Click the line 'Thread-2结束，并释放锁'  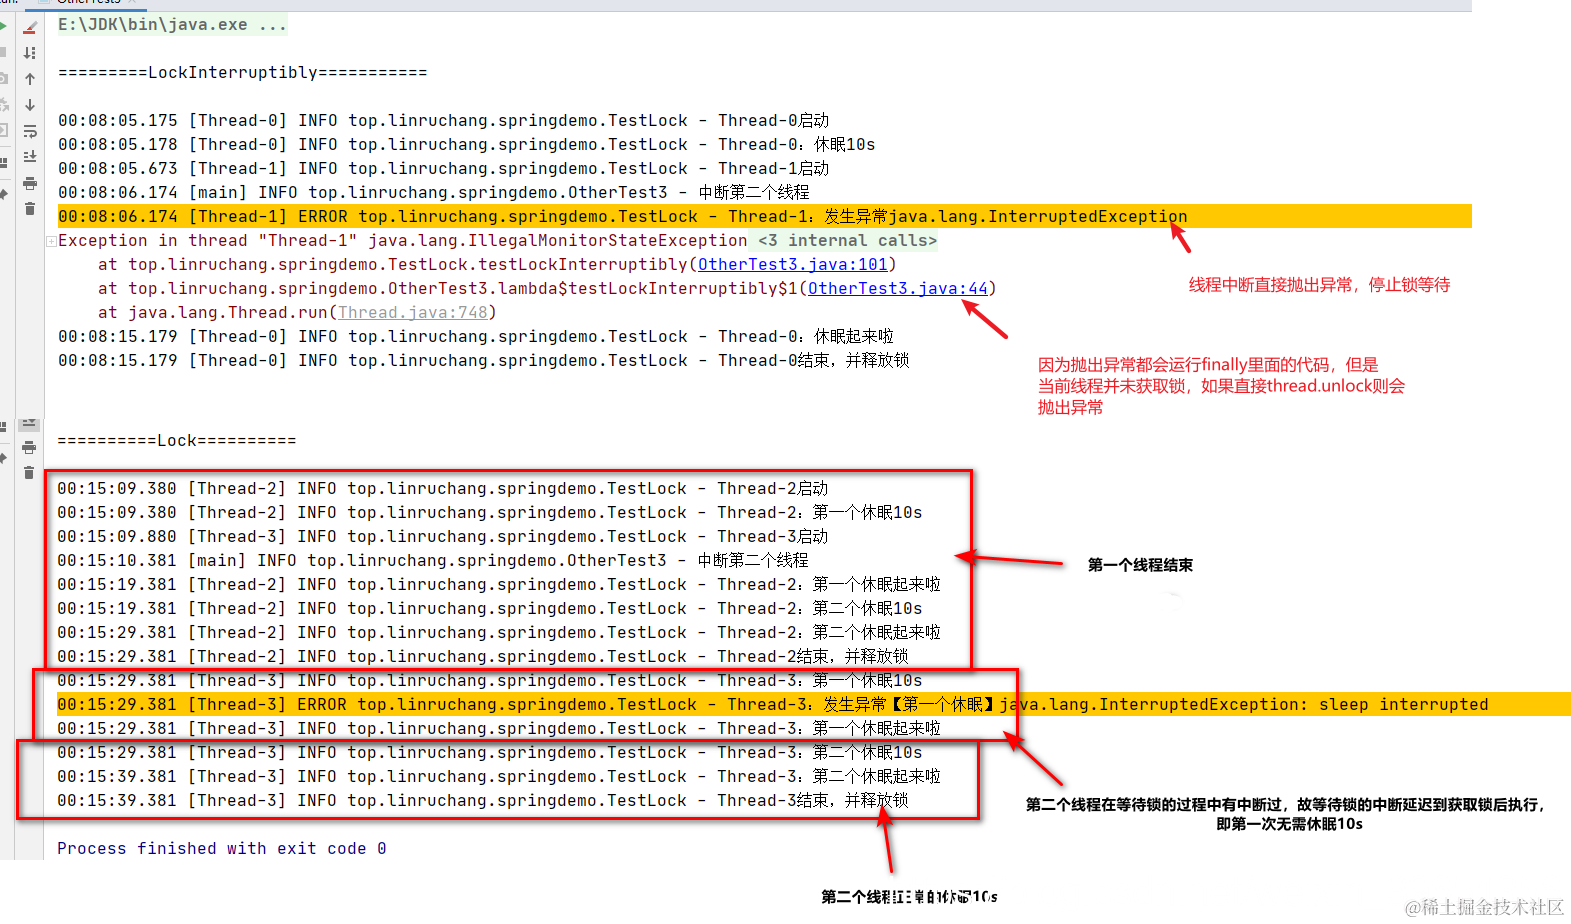tap(483, 657)
